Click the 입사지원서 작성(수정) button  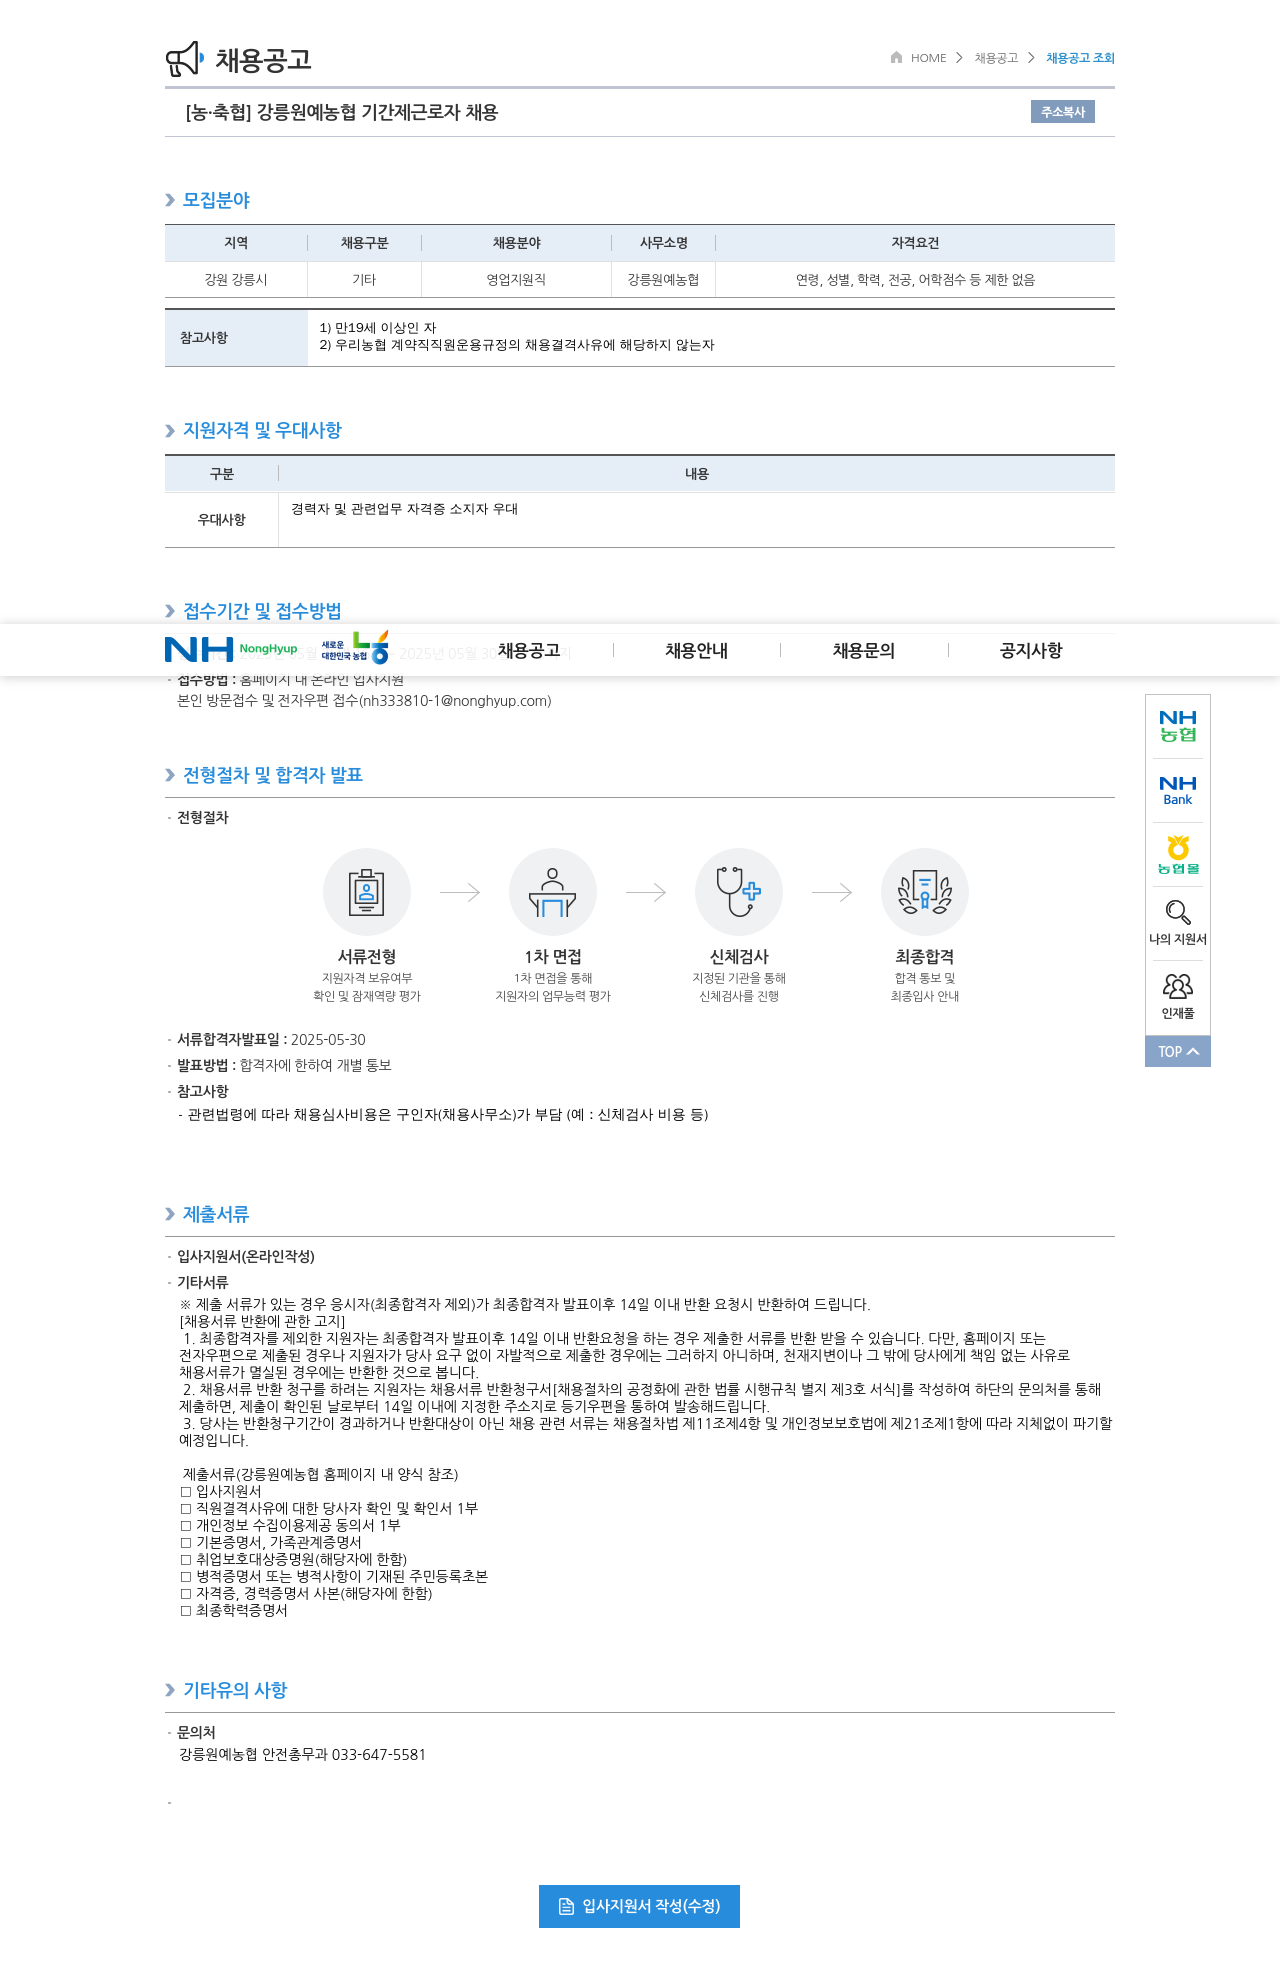[x=639, y=1906]
